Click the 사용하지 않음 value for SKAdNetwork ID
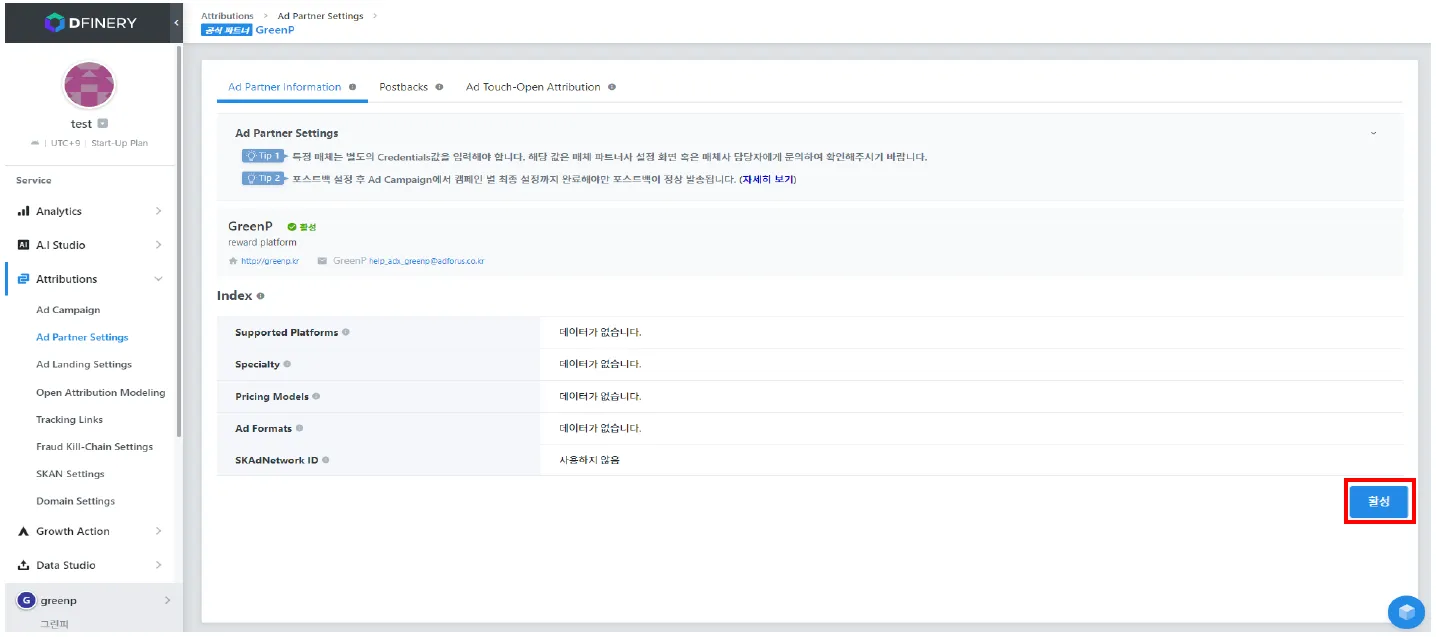Image resolution: width=1436 pixels, height=637 pixels. click(589, 460)
